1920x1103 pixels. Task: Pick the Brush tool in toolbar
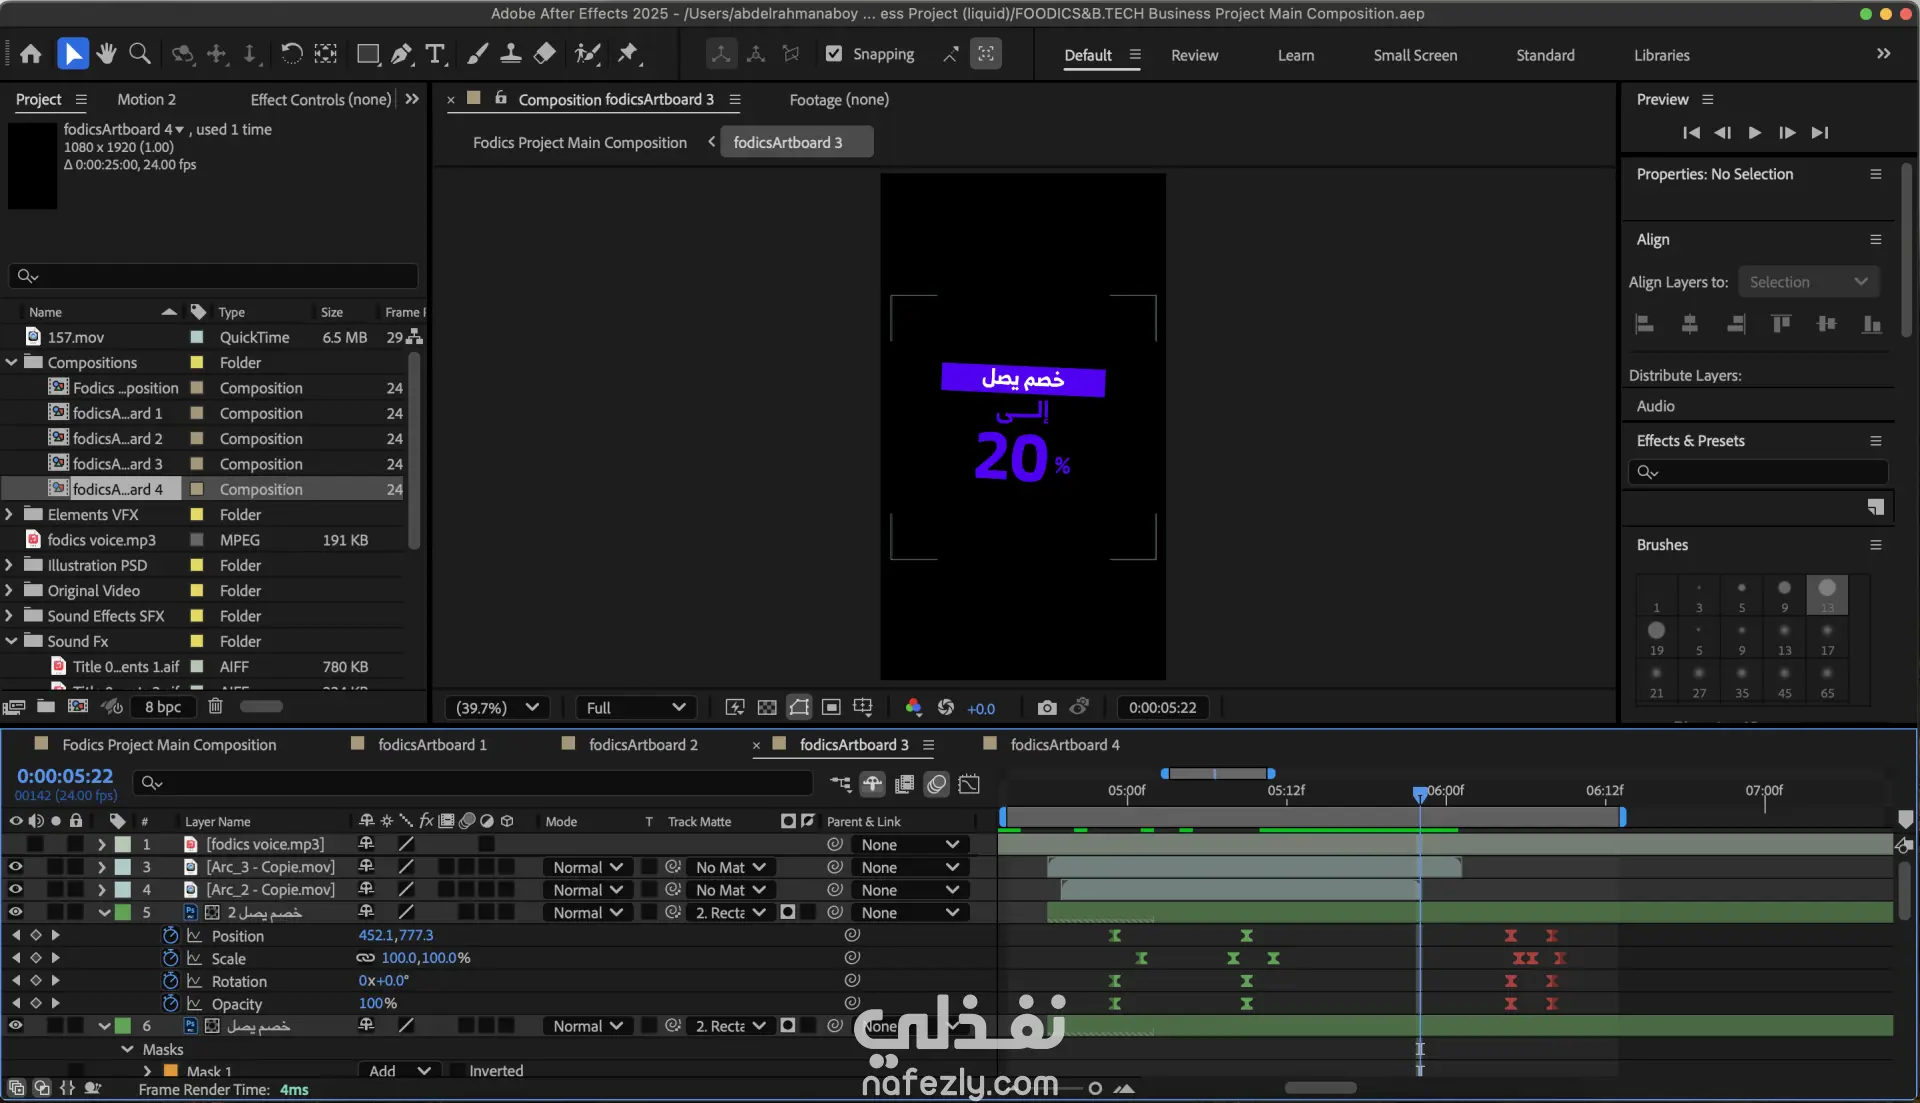[477, 54]
